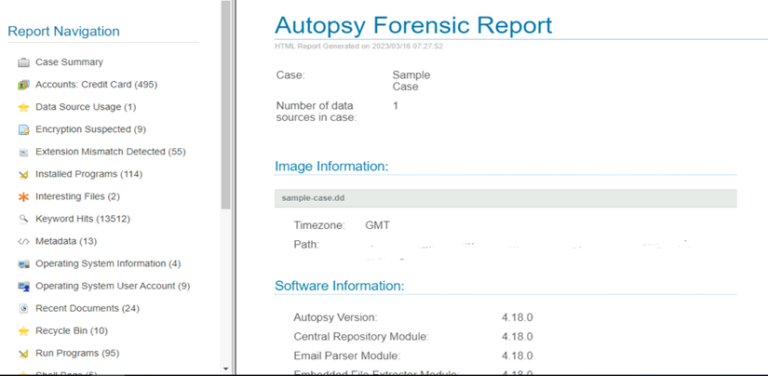
Task: Click the Keyword Hits magnifier icon
Action: click(x=24, y=219)
